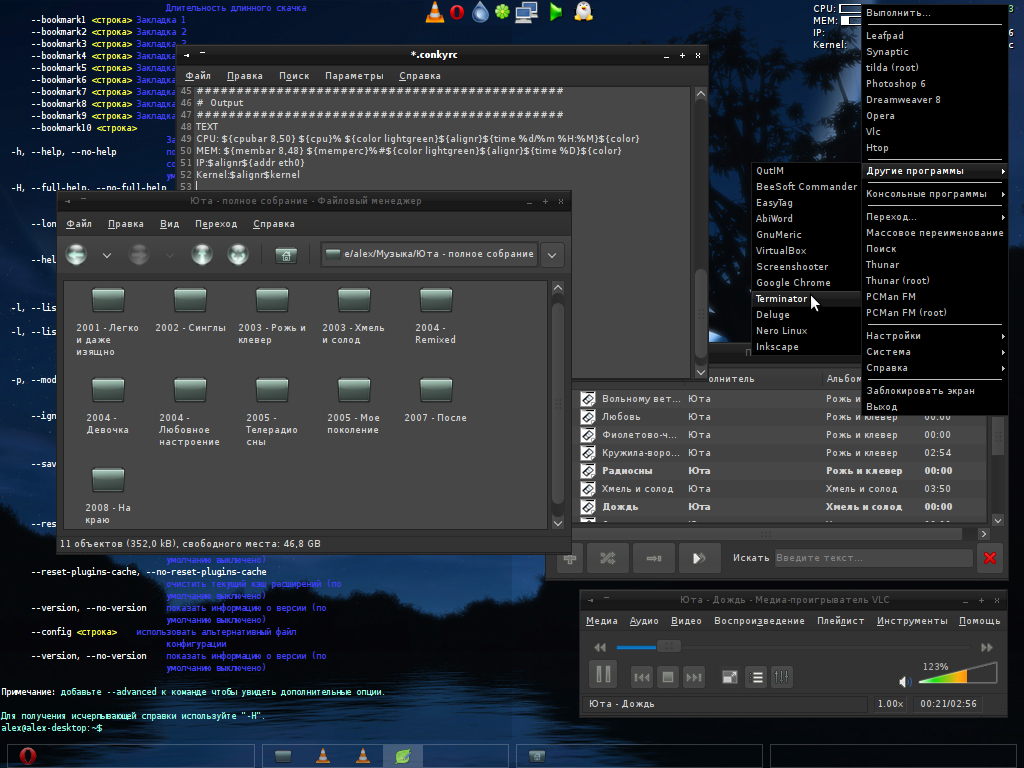Click the Deluge water drop tray icon
This screenshot has width=1024, height=768.
pos(481,12)
